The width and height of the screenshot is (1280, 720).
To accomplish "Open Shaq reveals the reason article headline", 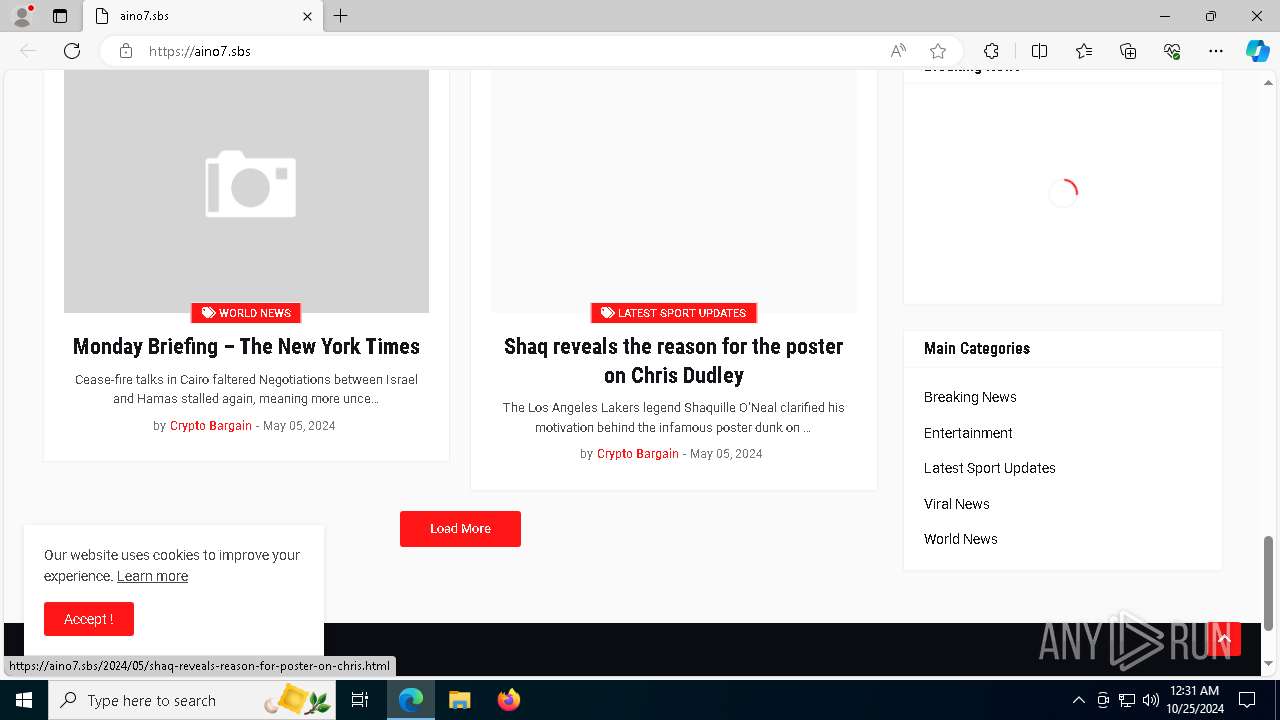I will click(674, 361).
